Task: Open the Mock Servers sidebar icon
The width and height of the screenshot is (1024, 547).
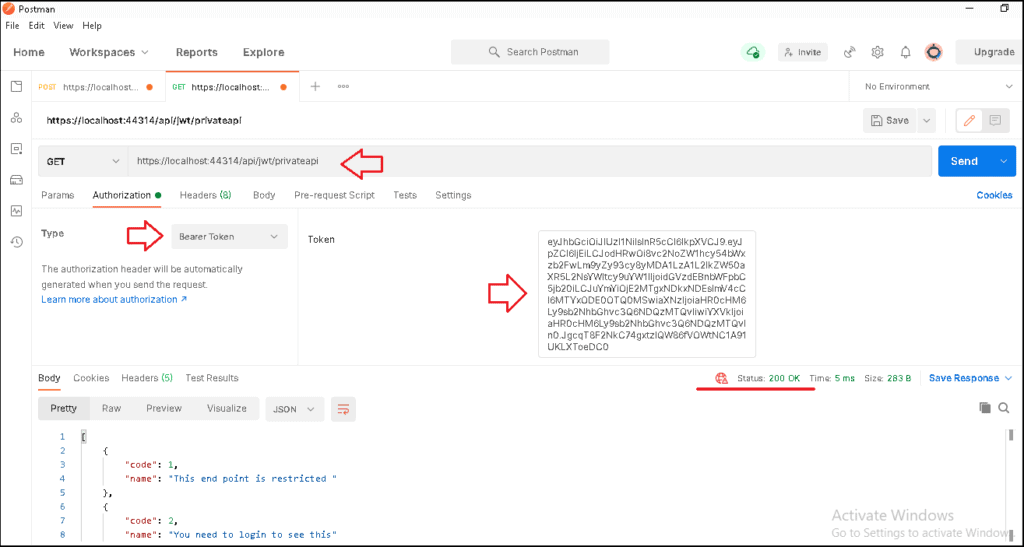Action: pyautogui.click(x=16, y=180)
